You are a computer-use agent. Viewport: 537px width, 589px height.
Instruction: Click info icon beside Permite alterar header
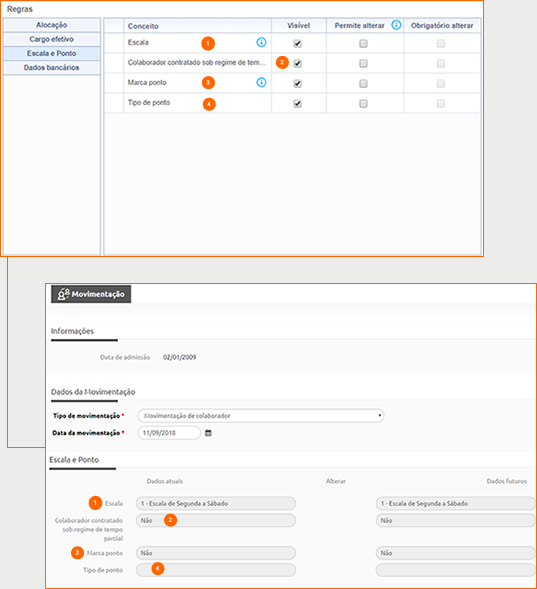coord(396,25)
